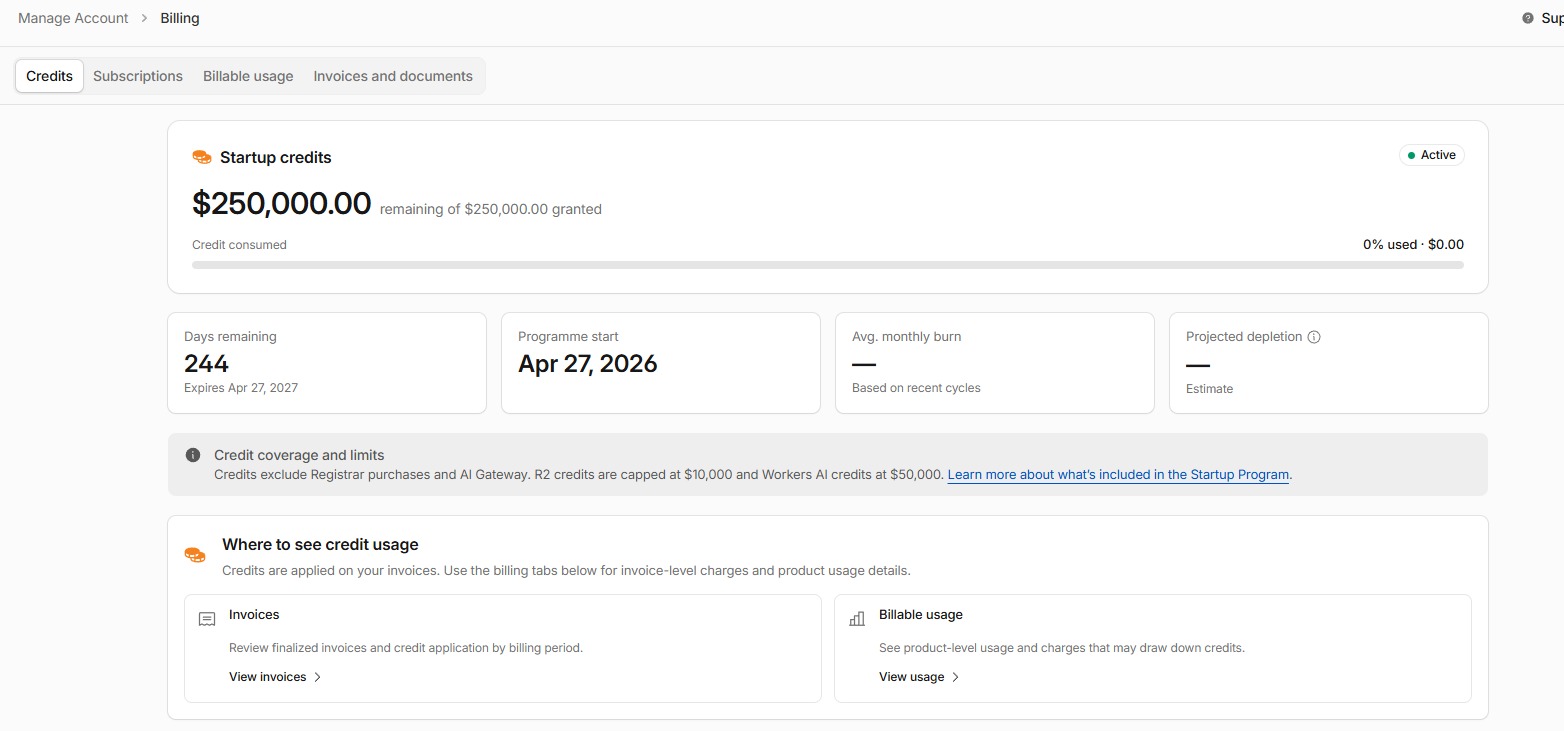Click the Billable usage bar chart icon
This screenshot has width=1564, height=731.
(x=857, y=619)
